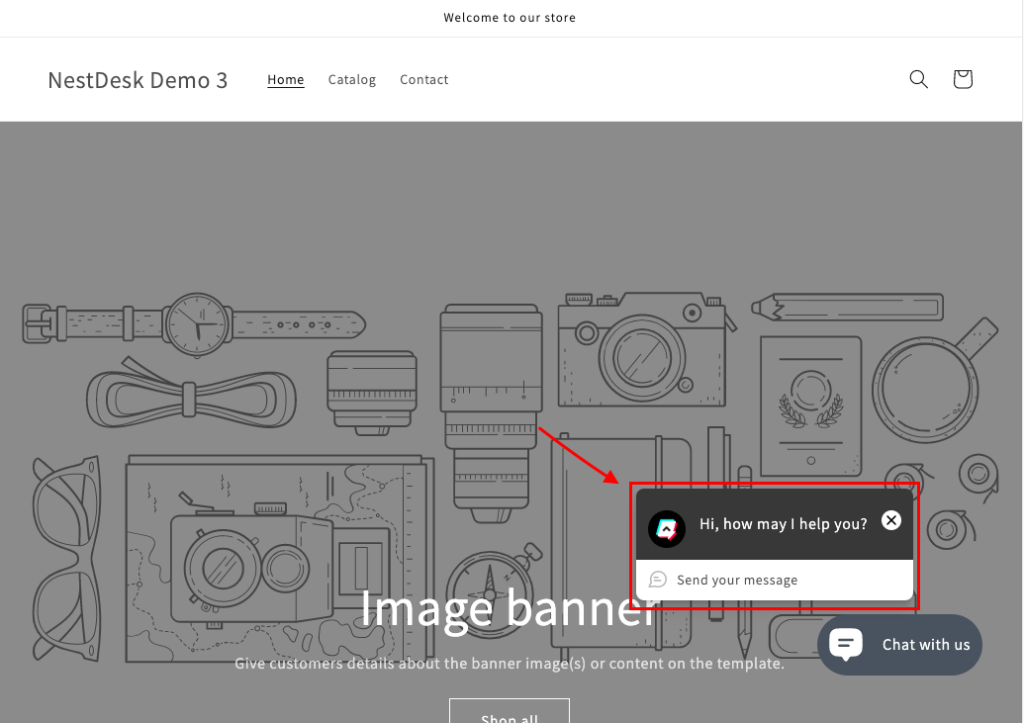The image size is (1024, 723).
Task: Click the 'Hi, how may I help you?' greeting
Action: pos(783,524)
